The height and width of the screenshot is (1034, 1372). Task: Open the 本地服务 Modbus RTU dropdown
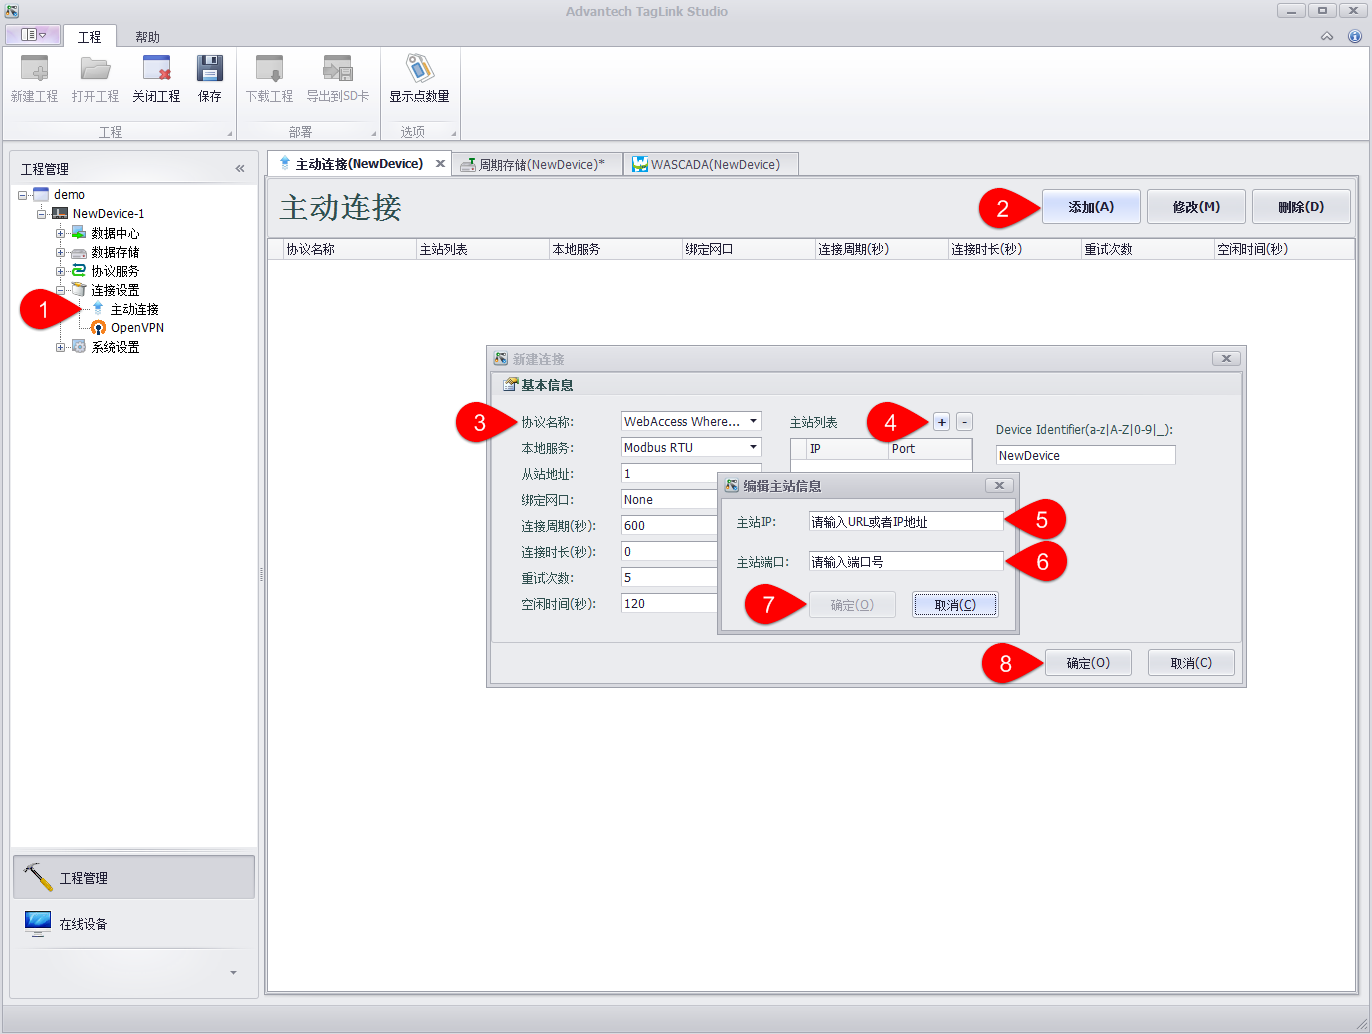(753, 448)
